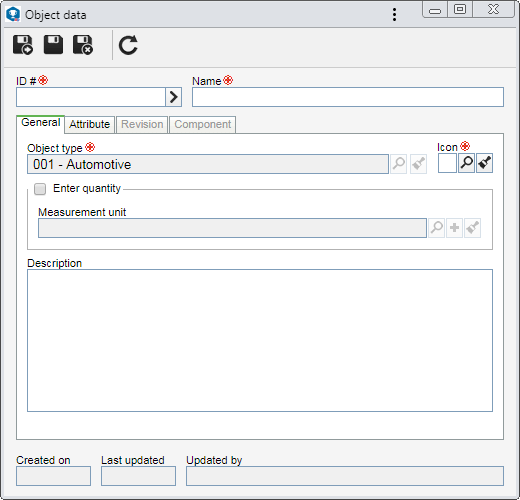This screenshot has height=500, width=520.
Task: Click the empty Icon preview box
Action: (447, 163)
